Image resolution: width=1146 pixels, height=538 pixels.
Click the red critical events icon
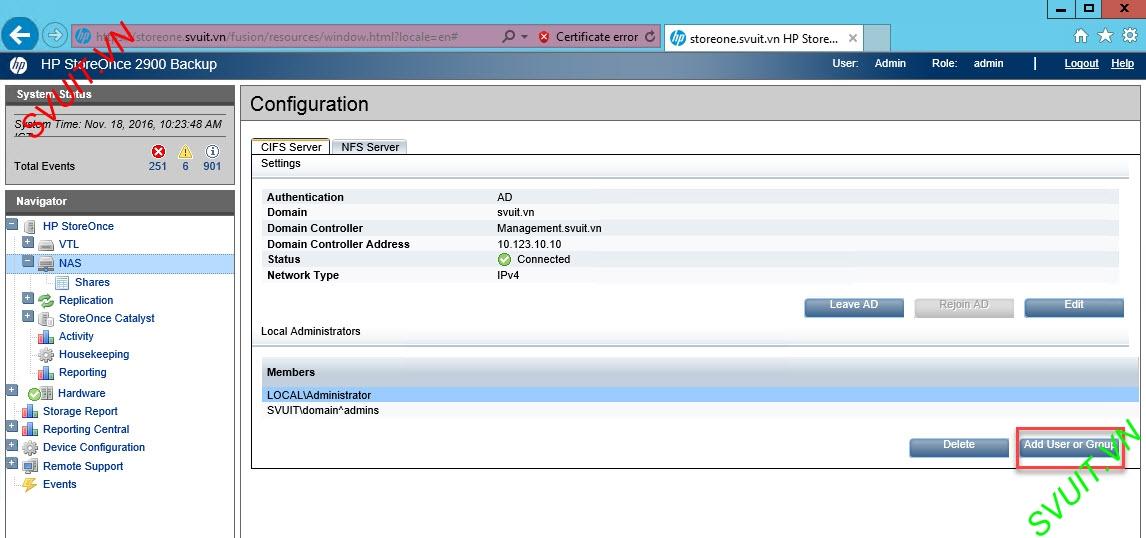point(158,151)
